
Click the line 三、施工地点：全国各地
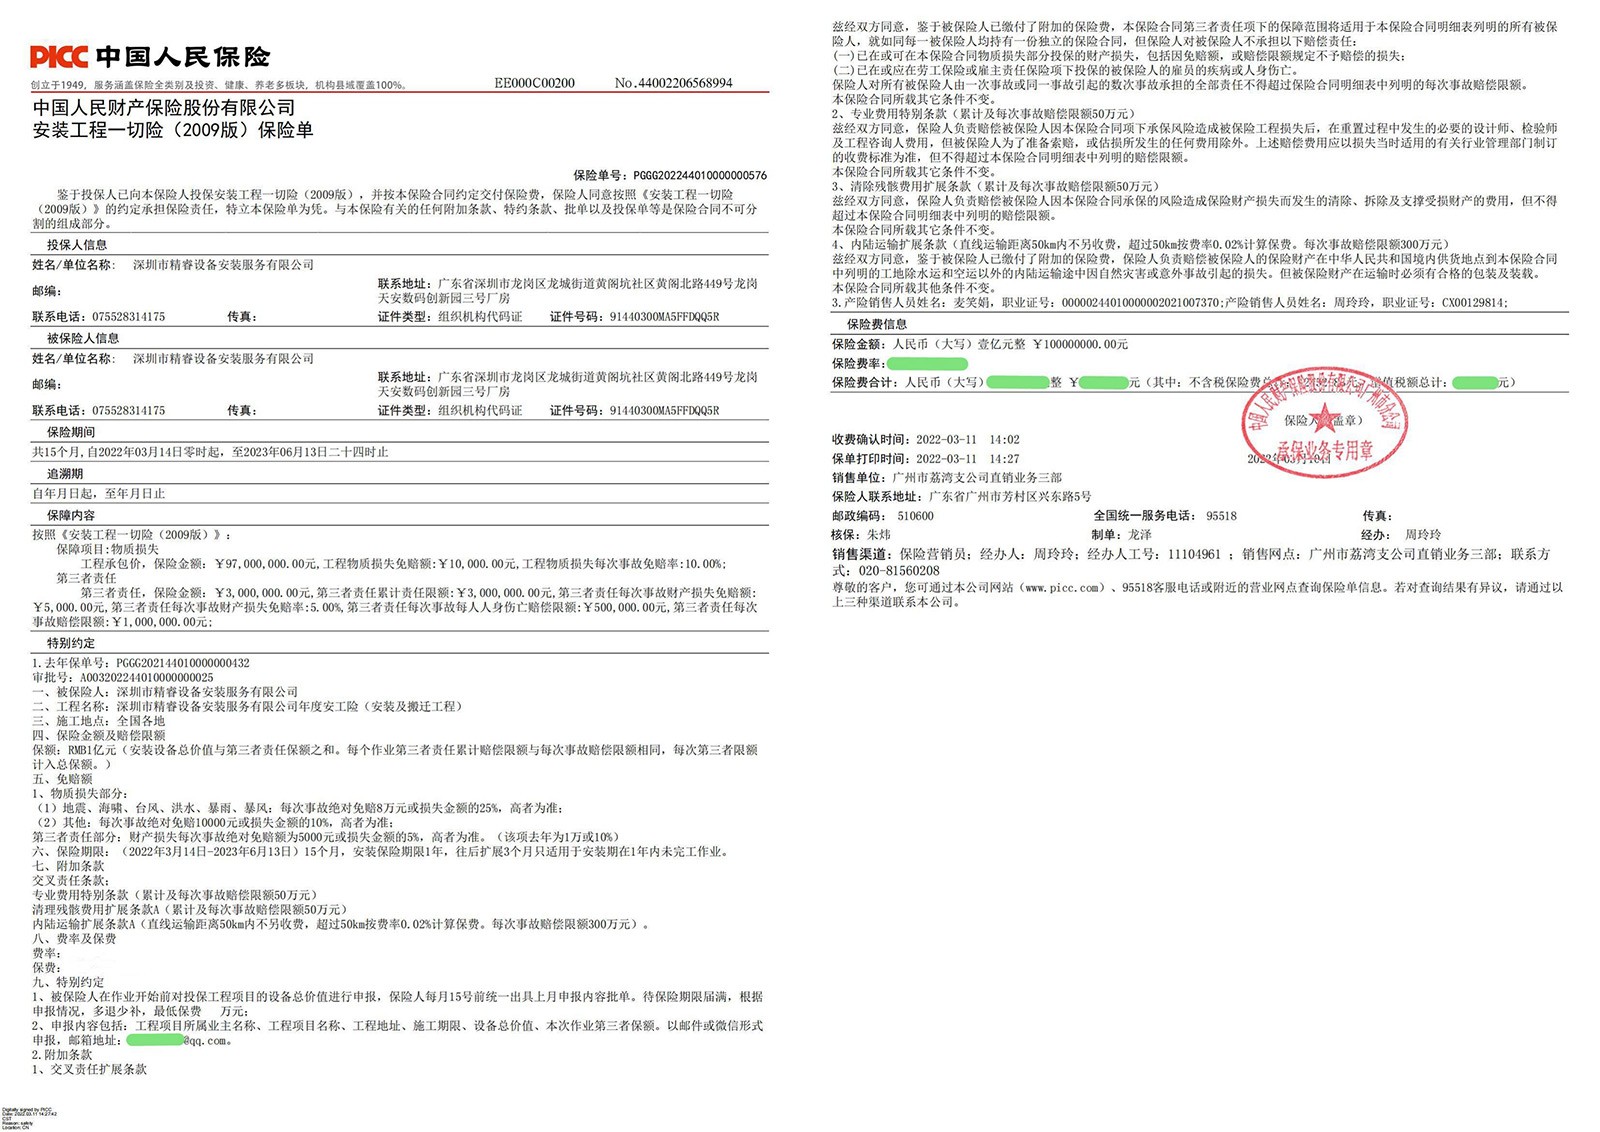(x=99, y=721)
